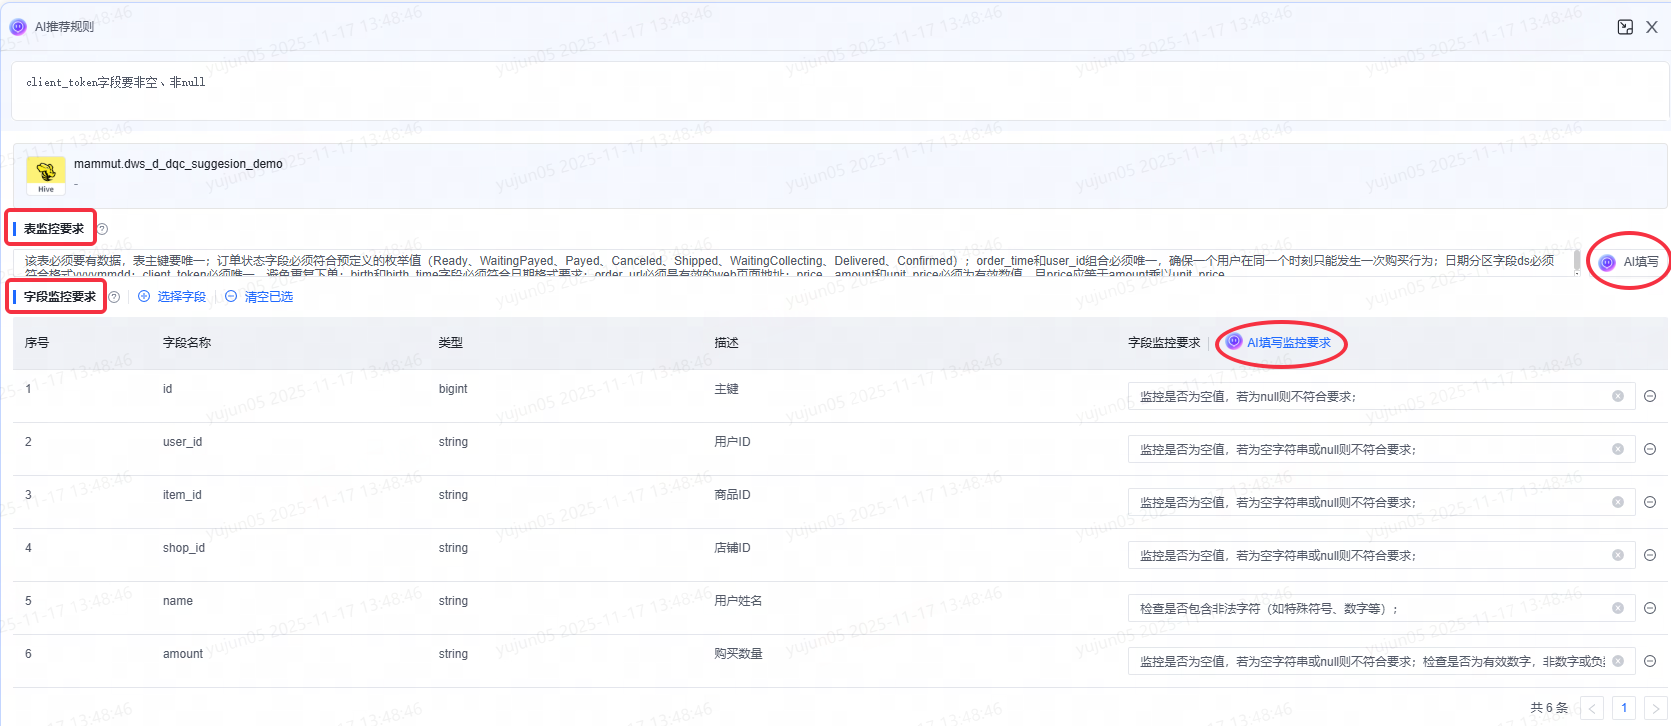Remove the name field row with minus icon
1671x726 pixels.
coord(1650,608)
